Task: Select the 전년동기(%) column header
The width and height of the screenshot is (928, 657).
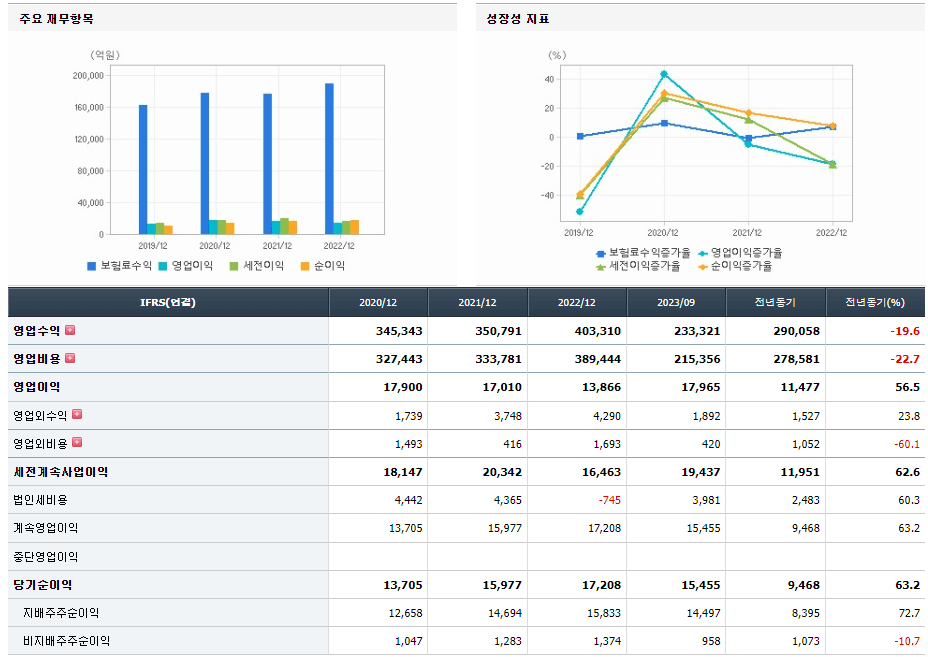Action: tap(875, 302)
